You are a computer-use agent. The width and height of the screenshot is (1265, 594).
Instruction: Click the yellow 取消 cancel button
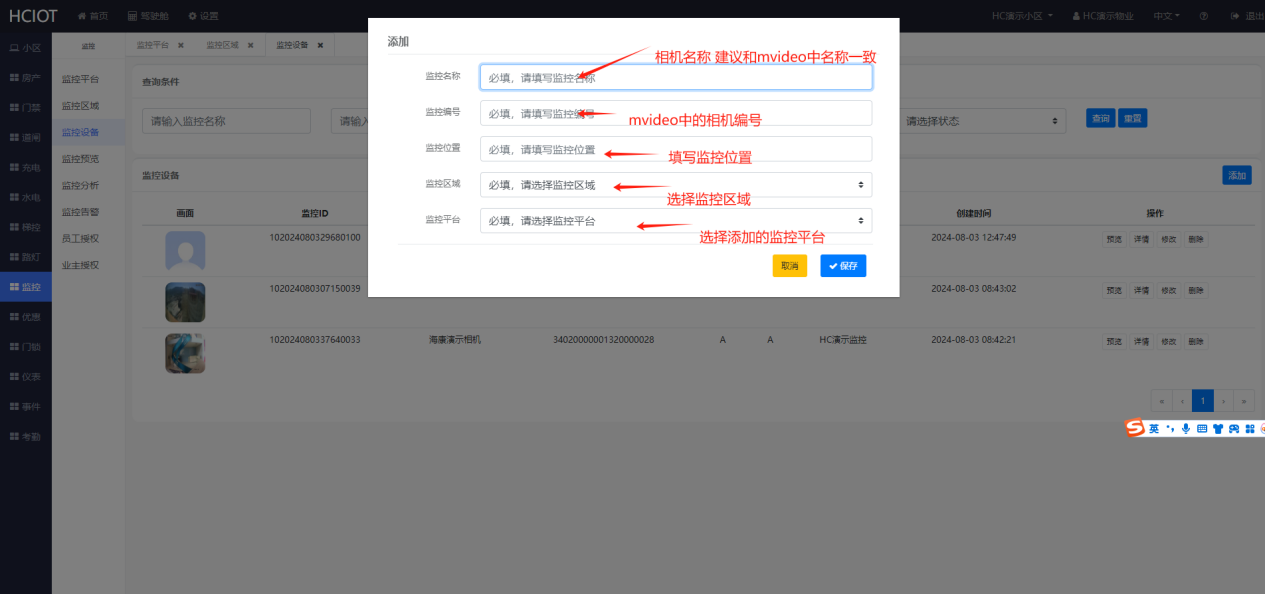point(789,266)
